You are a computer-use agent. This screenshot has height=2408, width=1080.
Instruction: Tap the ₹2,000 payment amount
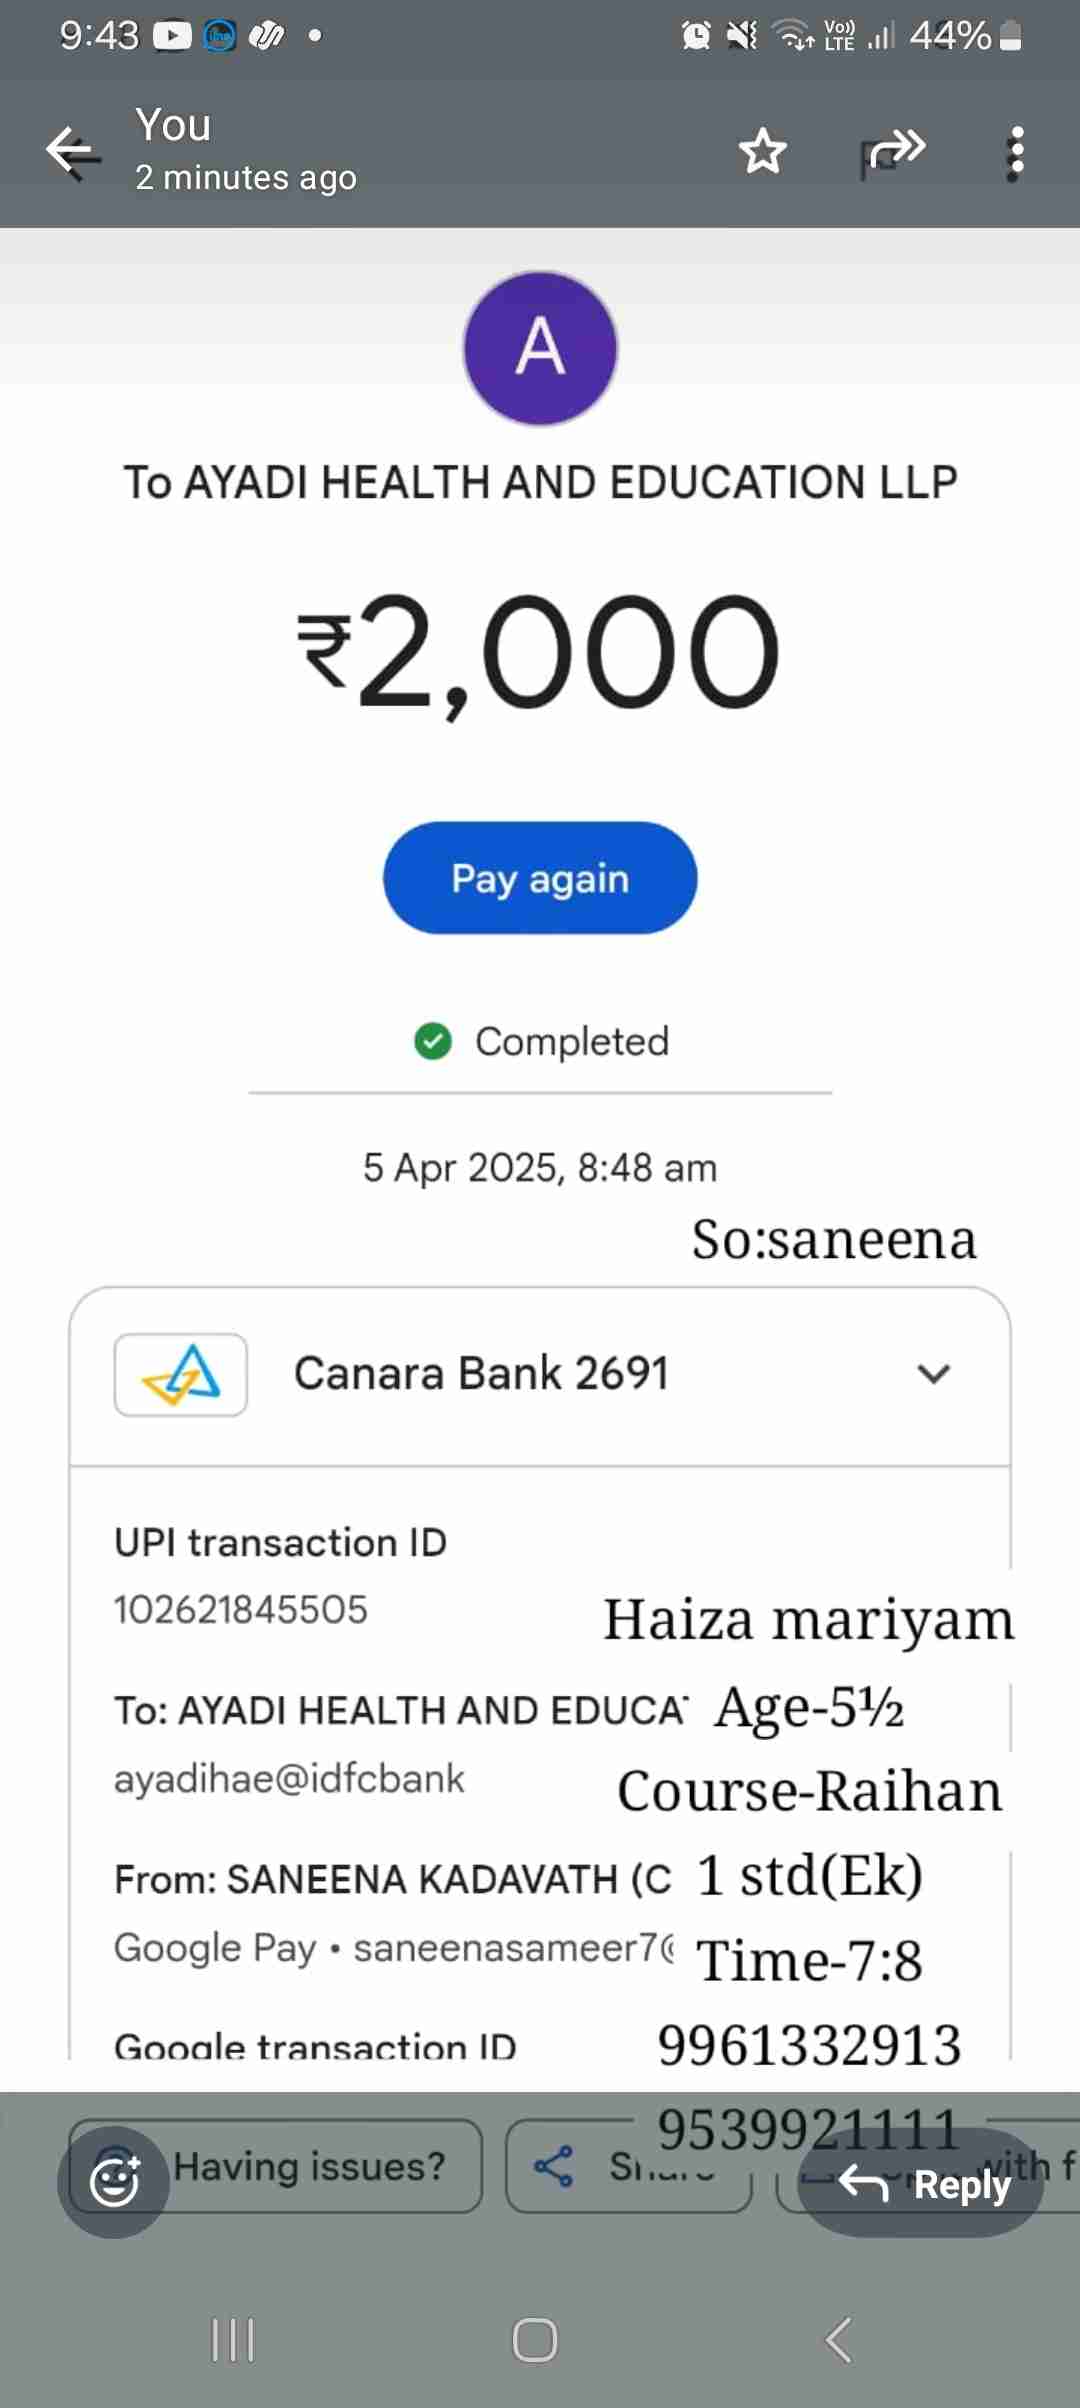(540, 652)
